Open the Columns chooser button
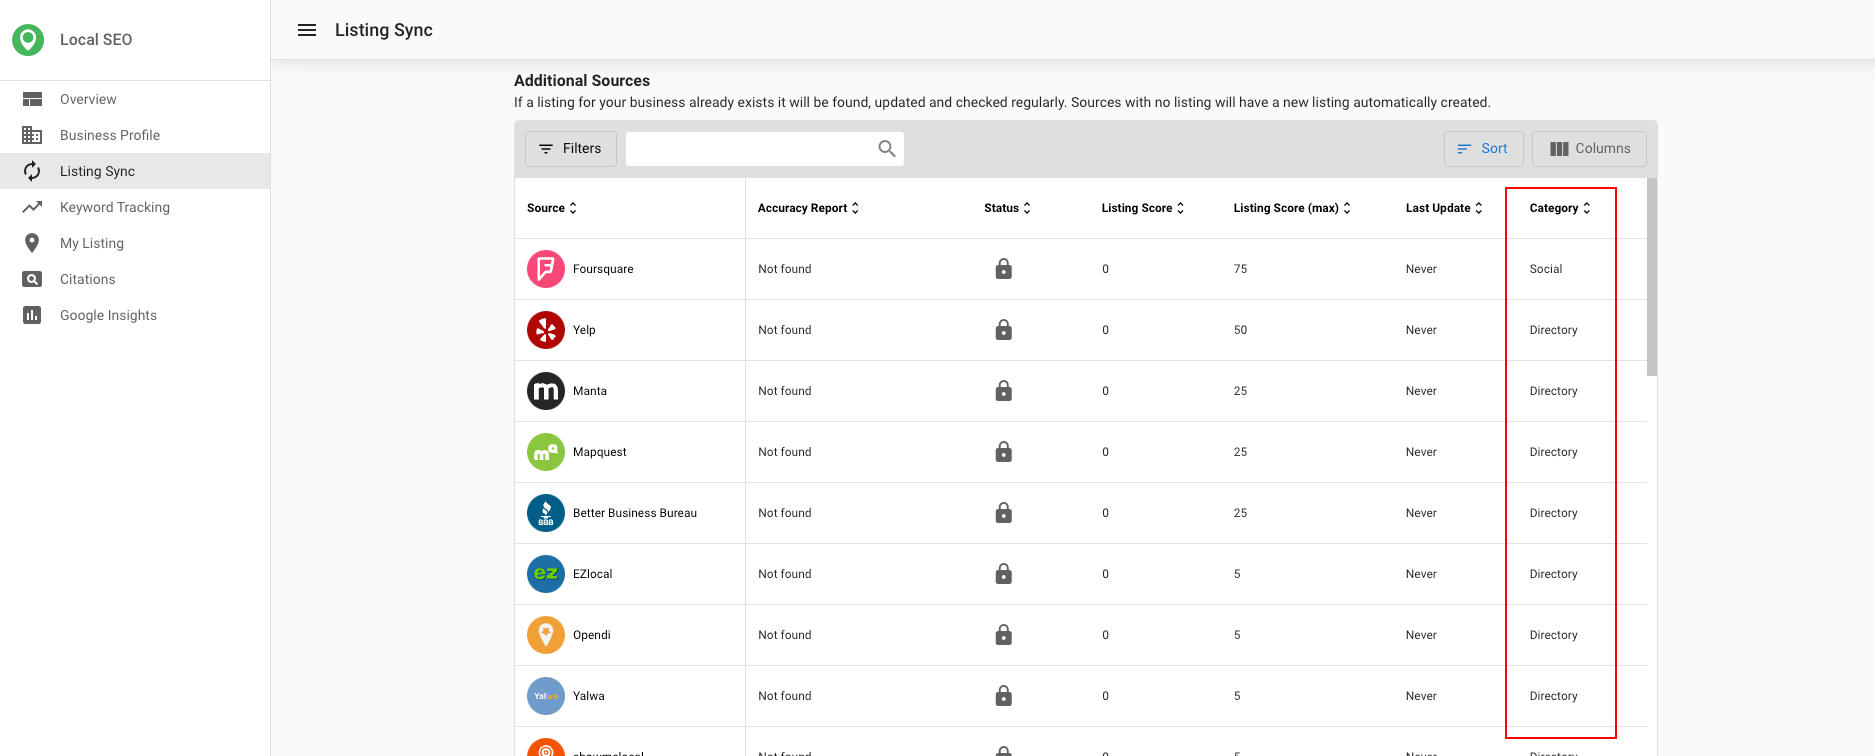This screenshot has width=1875, height=756. click(x=1589, y=149)
